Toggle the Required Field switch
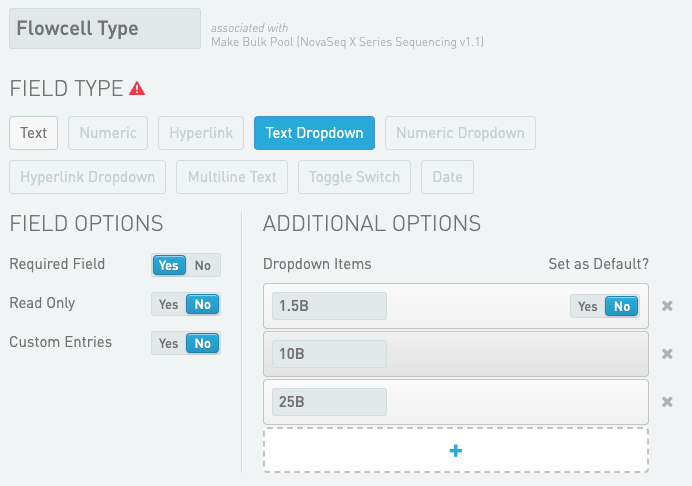 [186, 265]
